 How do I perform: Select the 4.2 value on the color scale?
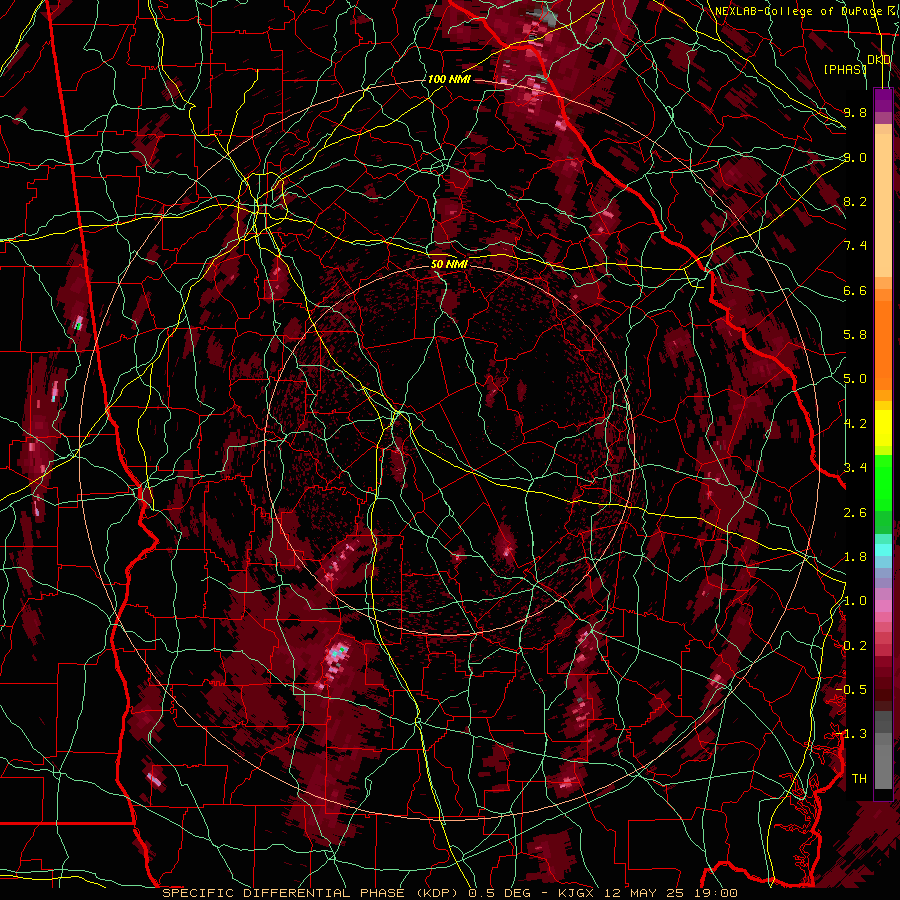coord(855,424)
